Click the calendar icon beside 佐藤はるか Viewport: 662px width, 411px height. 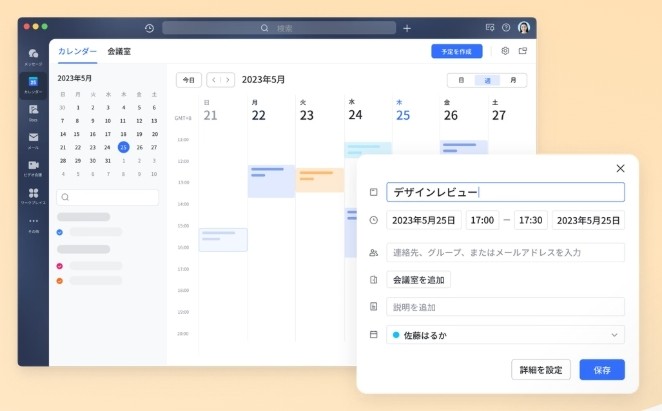[x=374, y=335]
